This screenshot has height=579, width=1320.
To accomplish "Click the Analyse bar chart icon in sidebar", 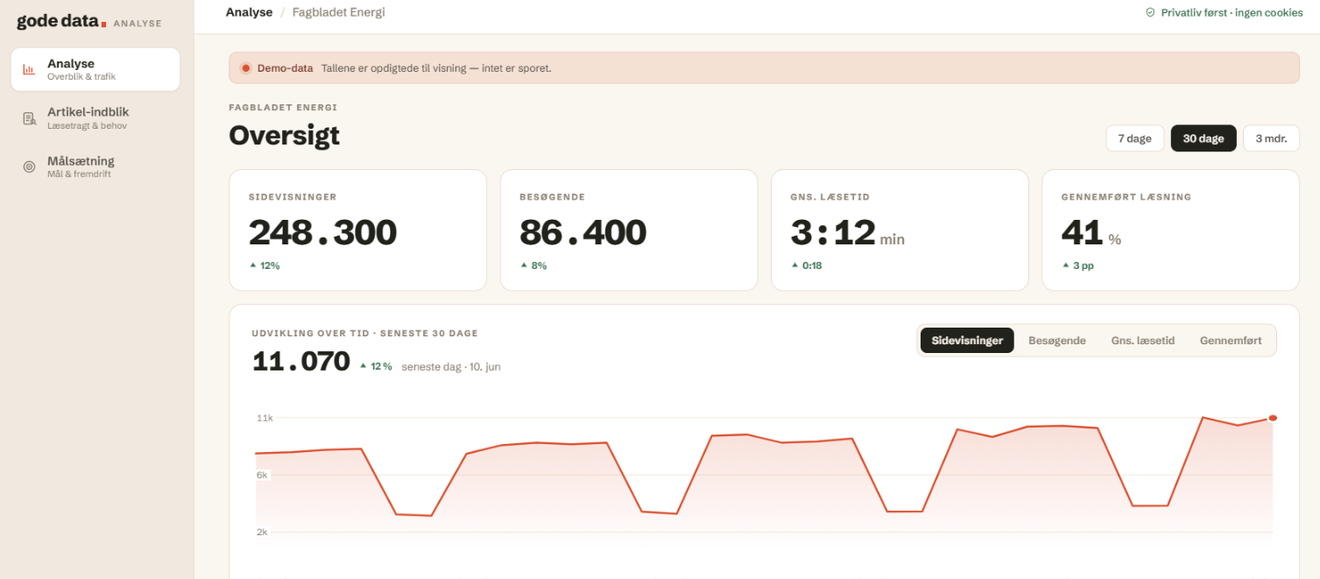I will pos(29,70).
